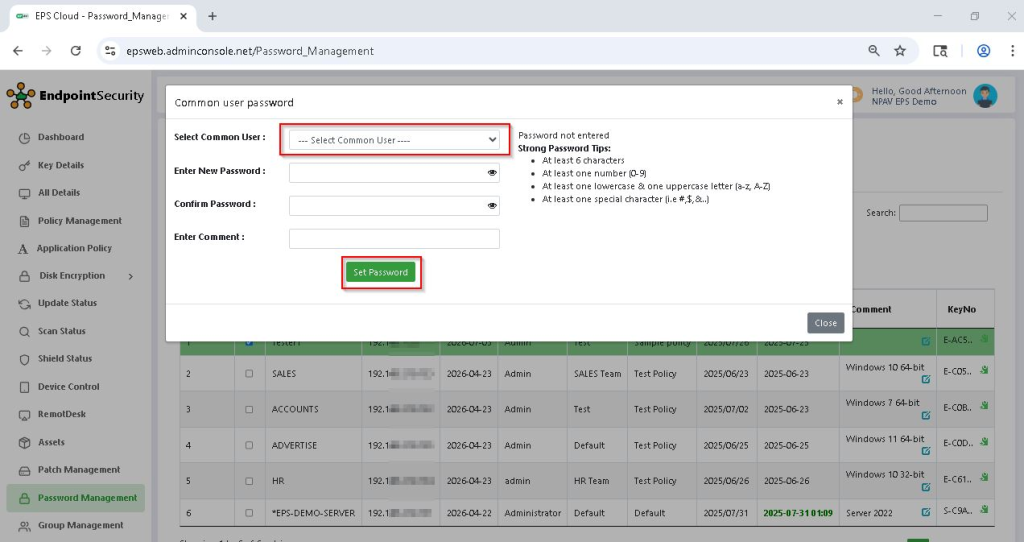Screen dimensions: 1024x542
Task: Dismiss dialog using the X icon
Action: click(x=839, y=101)
